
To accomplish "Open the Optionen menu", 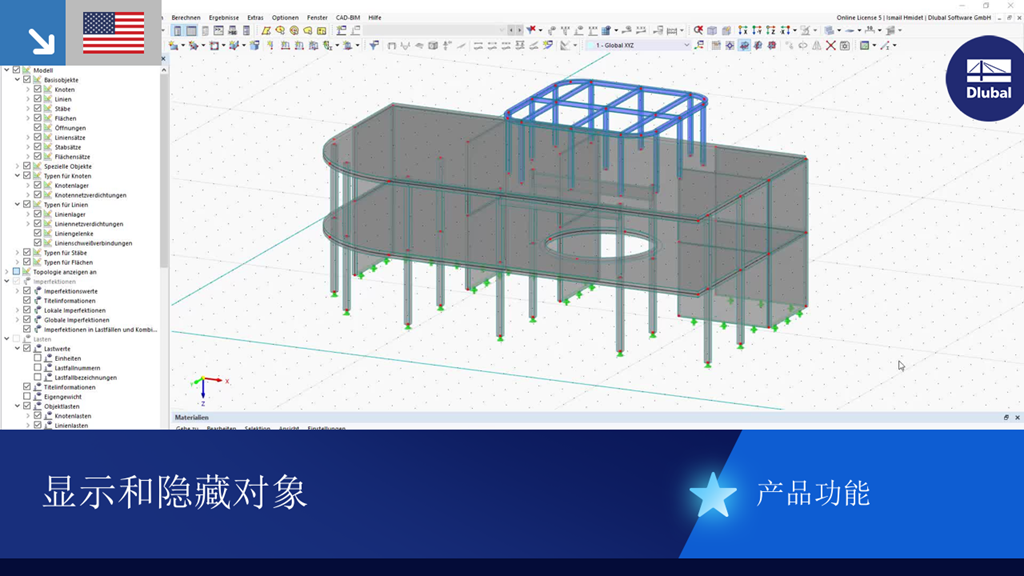I will click(x=285, y=16).
